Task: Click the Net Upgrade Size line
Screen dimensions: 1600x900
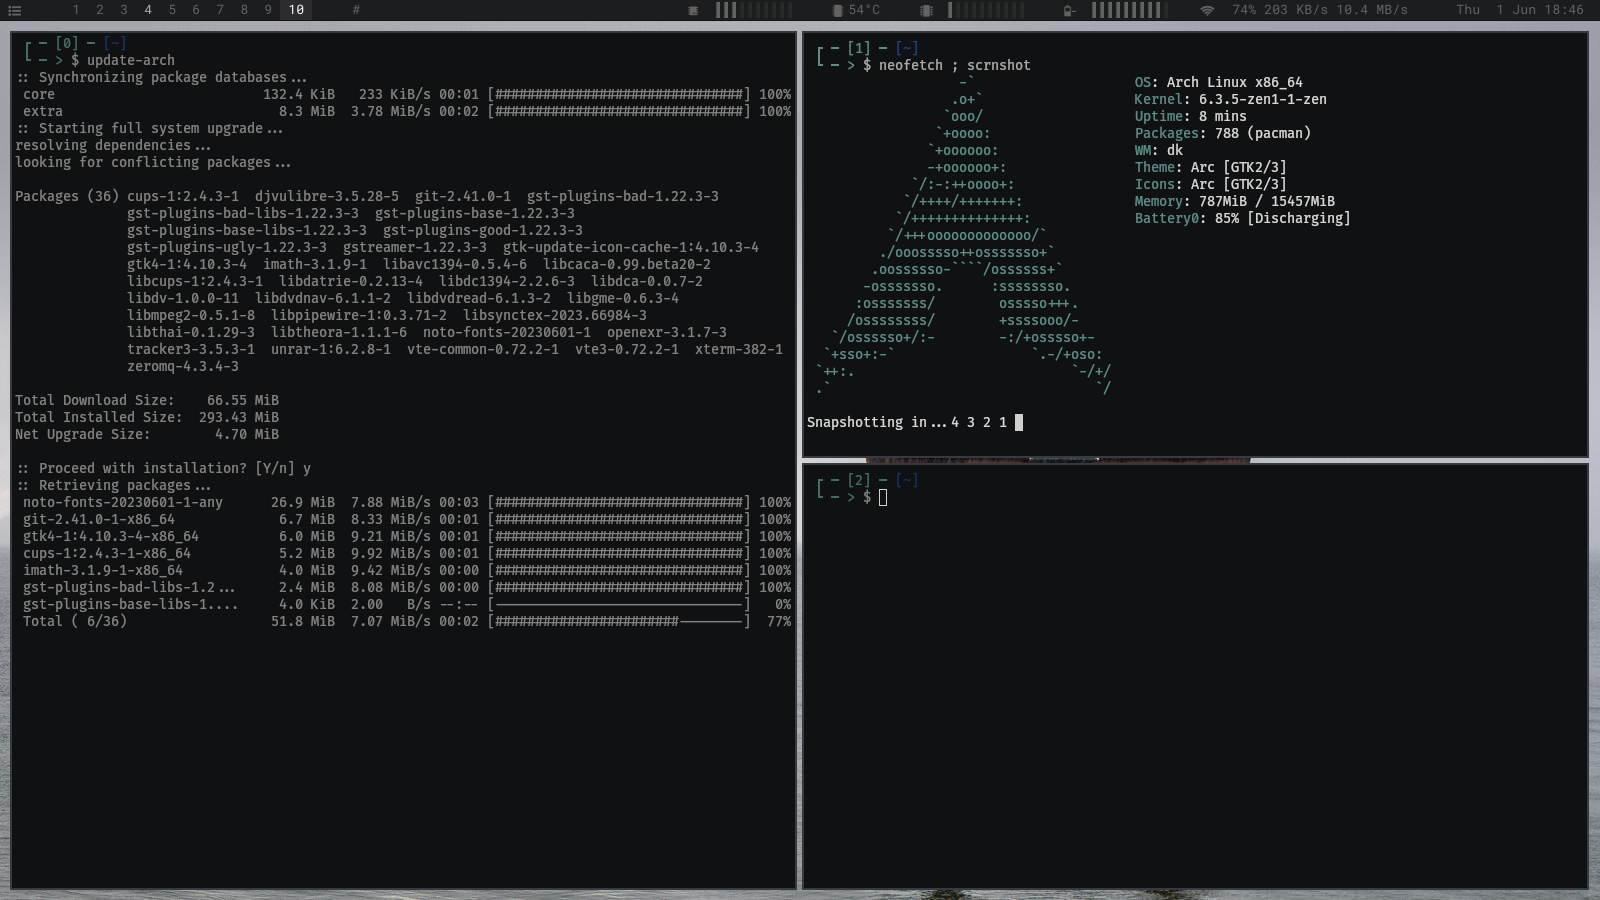Action: click(x=147, y=434)
